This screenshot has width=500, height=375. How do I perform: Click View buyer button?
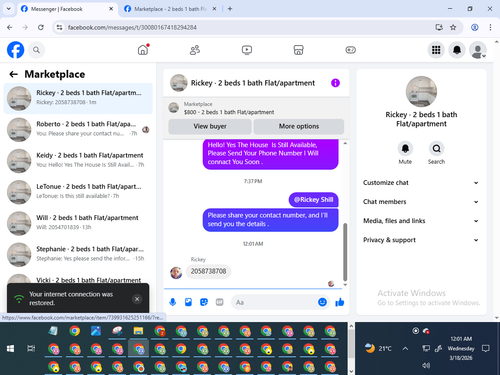(210, 126)
